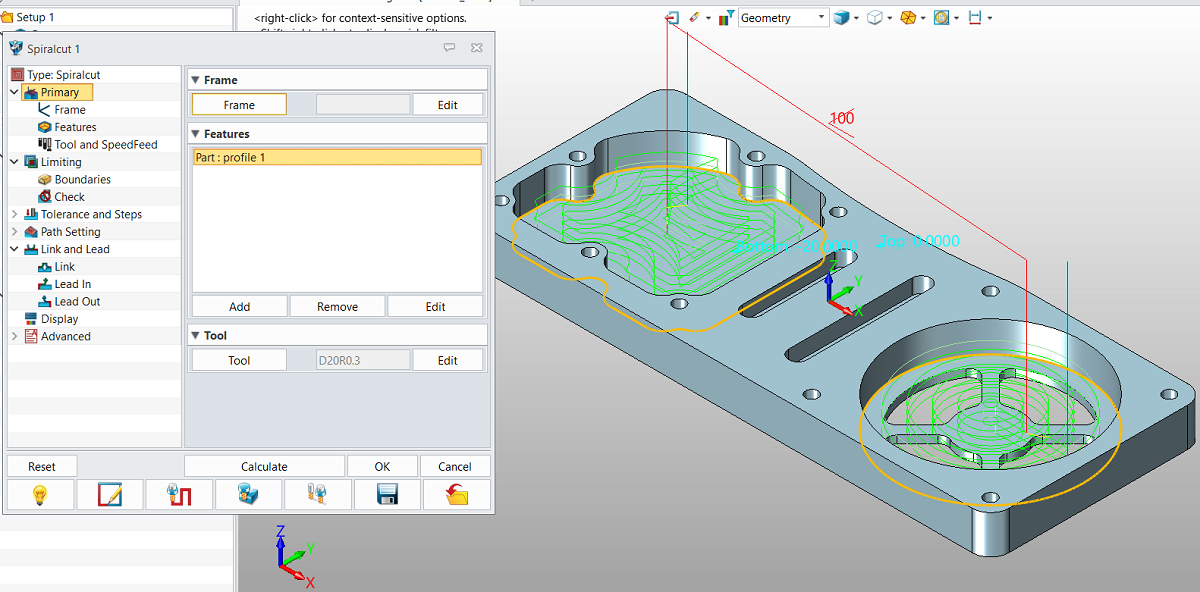
Task: Expand the Advanced tree node
Action: (14, 337)
